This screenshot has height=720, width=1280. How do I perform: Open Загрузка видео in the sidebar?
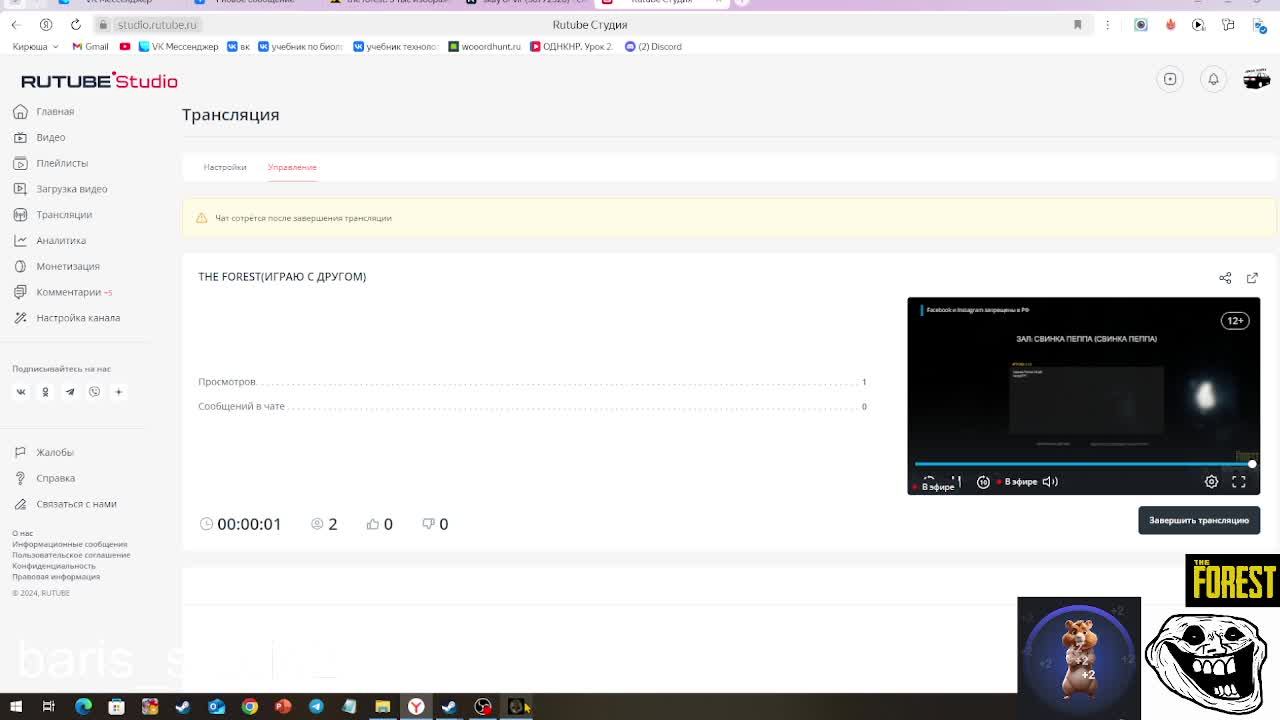click(60, 189)
